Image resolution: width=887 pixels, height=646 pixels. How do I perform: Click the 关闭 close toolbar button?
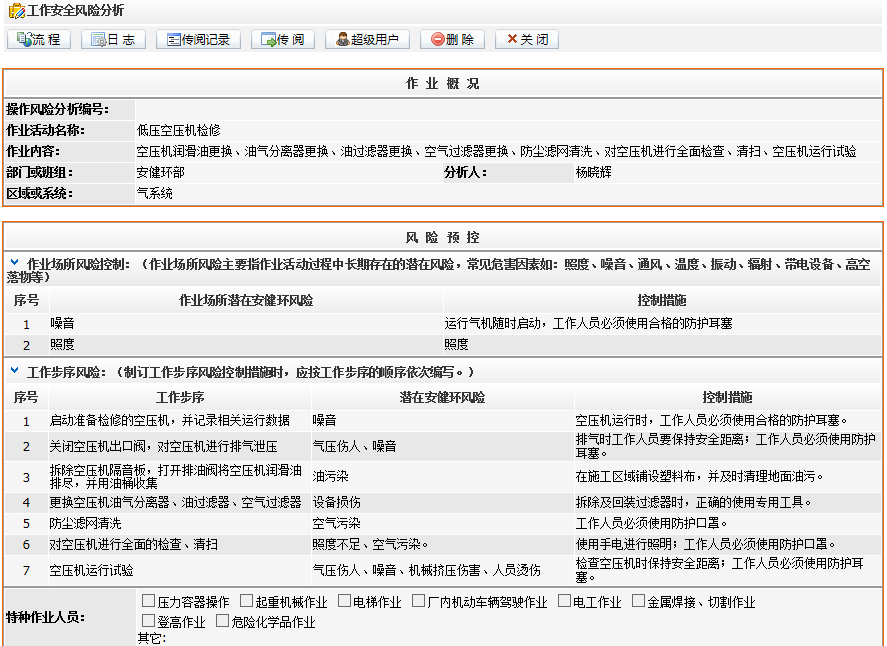pyautogui.click(x=526, y=40)
